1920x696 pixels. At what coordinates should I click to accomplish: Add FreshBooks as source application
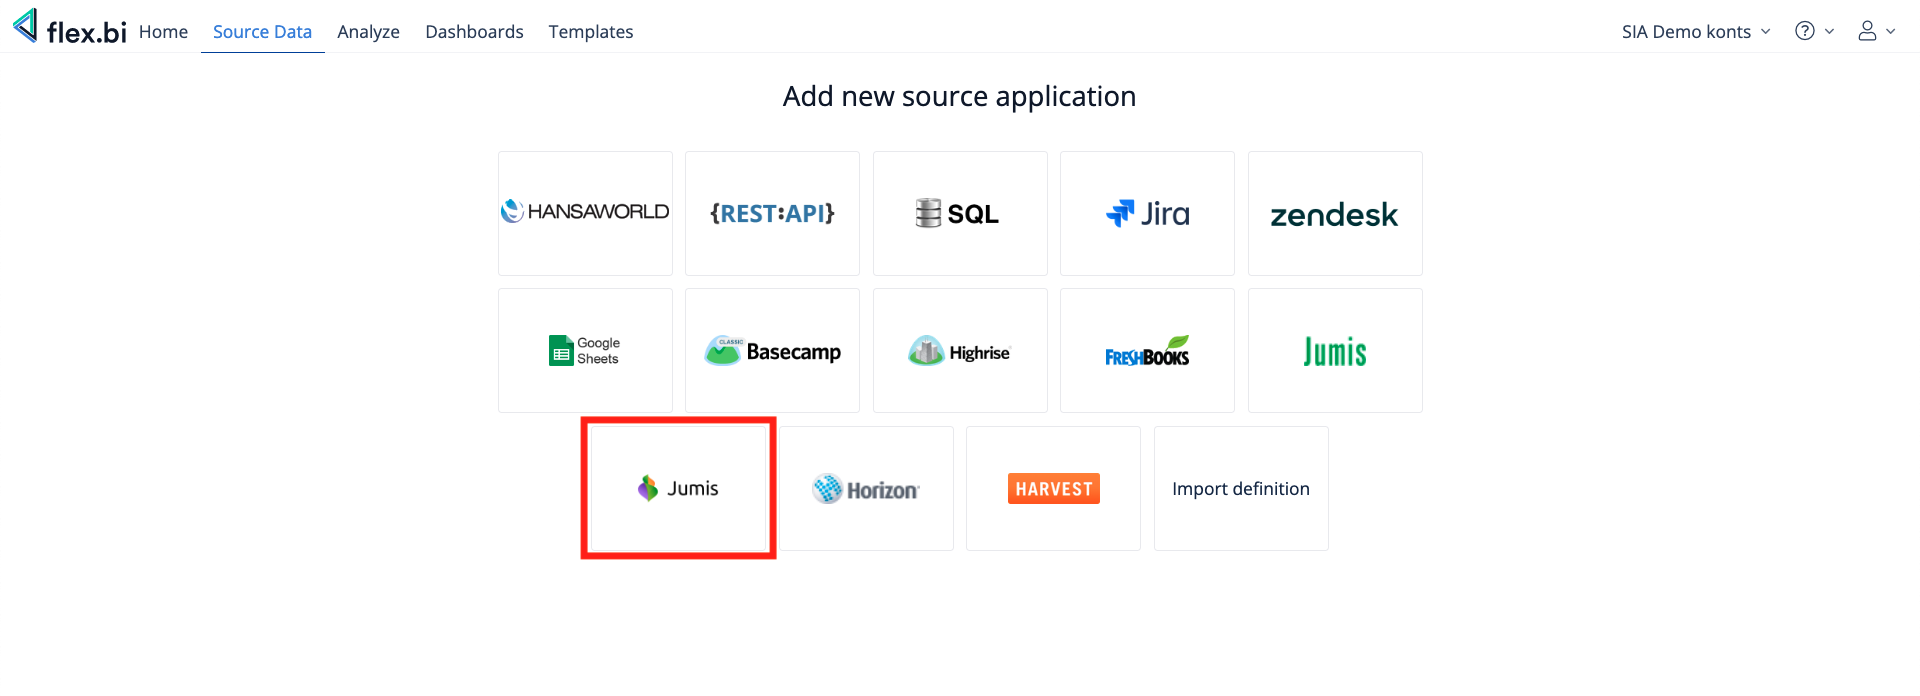[x=1147, y=351]
